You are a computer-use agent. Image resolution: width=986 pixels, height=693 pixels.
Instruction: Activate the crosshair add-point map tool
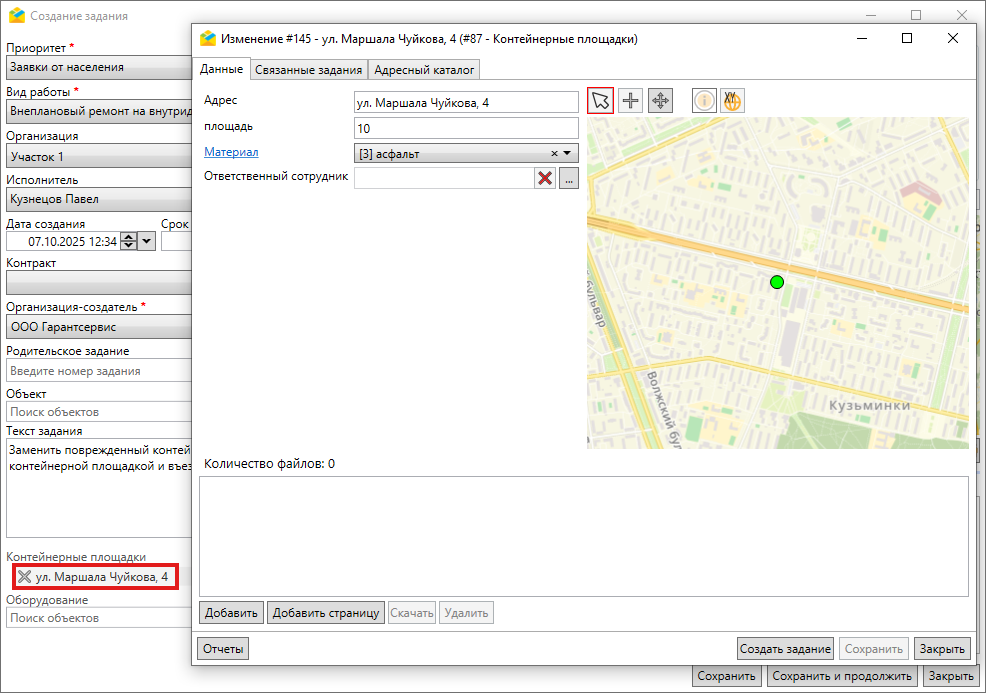tap(630, 101)
